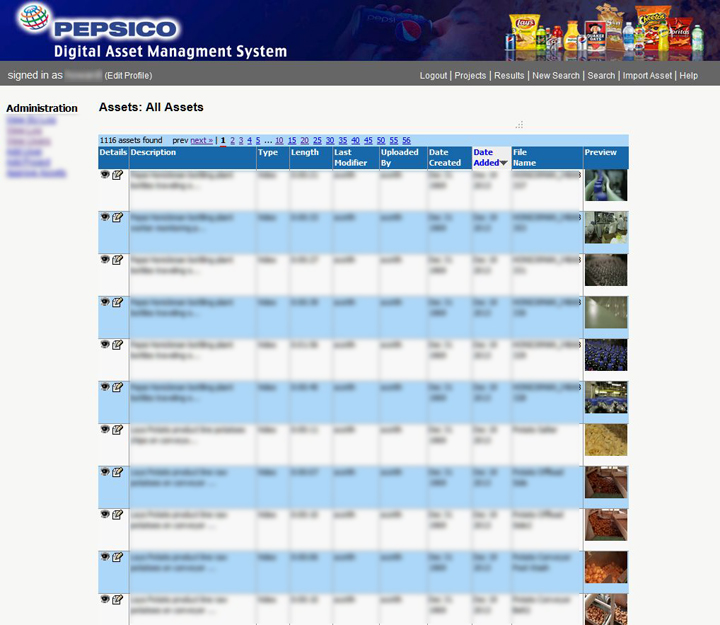Open details eye icon in seventh asset row

pos(105,429)
